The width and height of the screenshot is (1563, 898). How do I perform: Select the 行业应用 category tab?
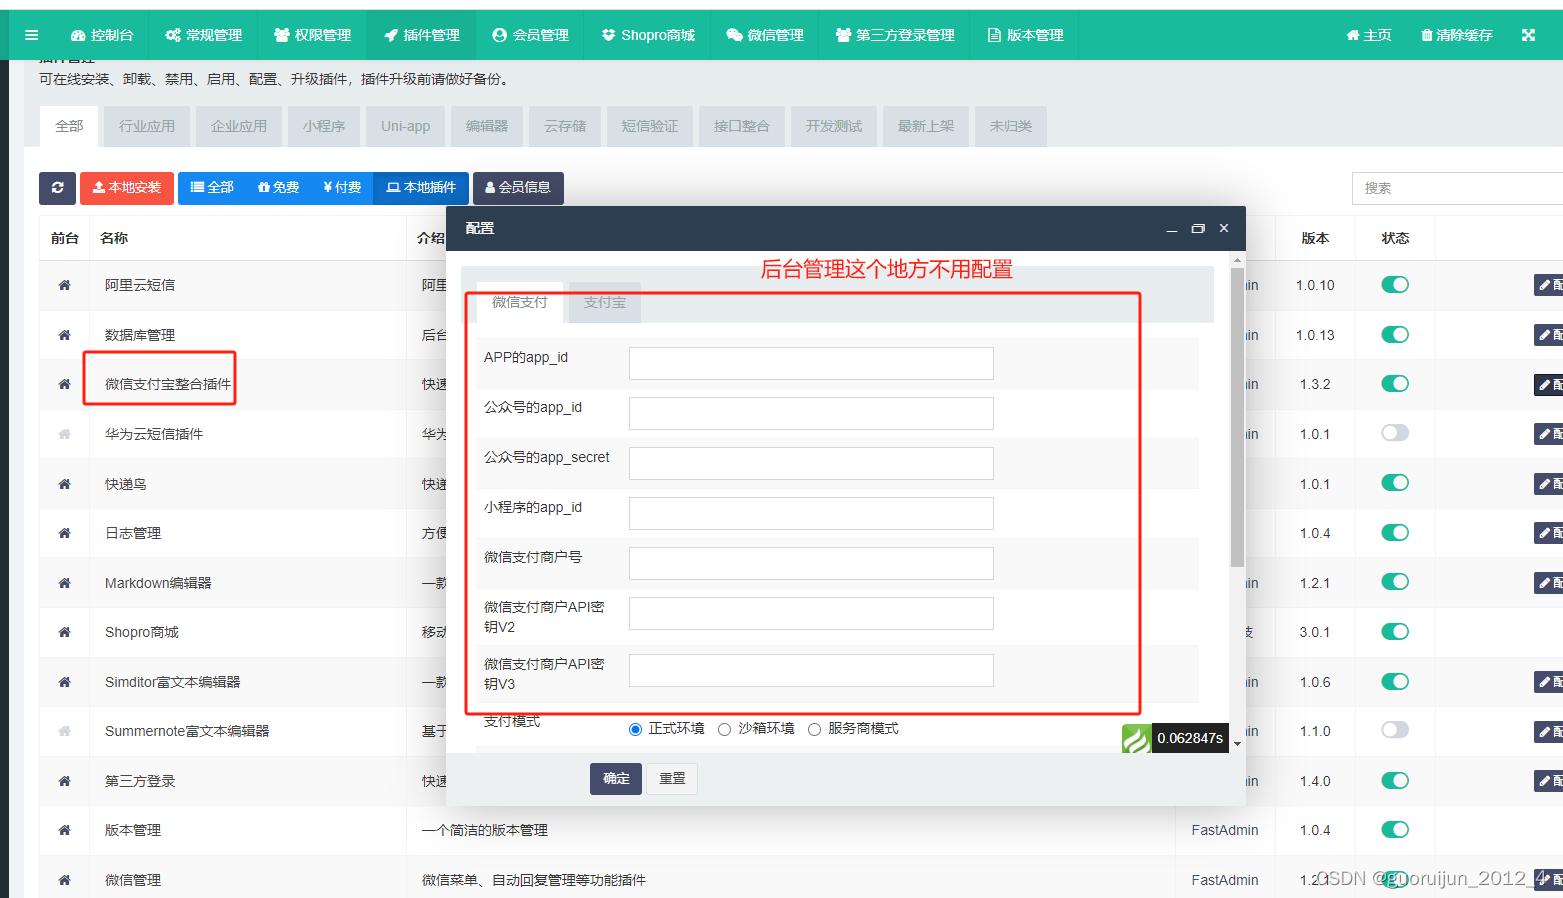coord(147,126)
